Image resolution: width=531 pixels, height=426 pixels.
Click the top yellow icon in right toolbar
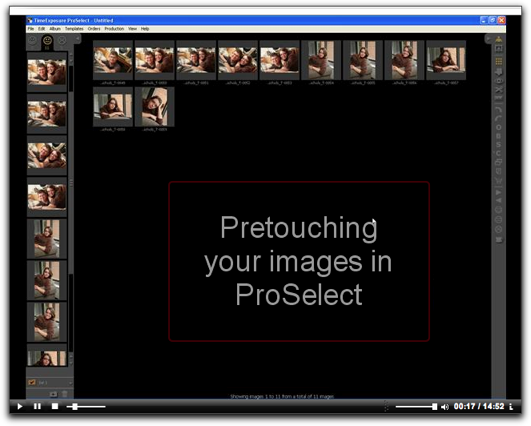pos(498,39)
